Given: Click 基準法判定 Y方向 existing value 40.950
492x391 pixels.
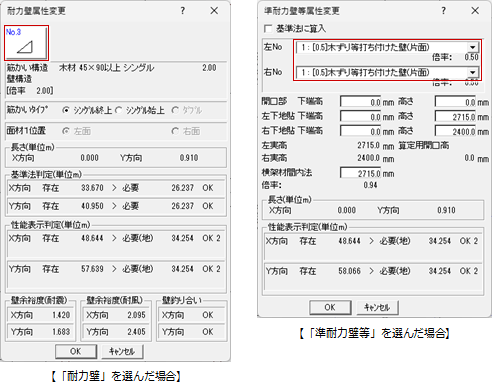Looking at the screenshot, I should (x=92, y=206).
